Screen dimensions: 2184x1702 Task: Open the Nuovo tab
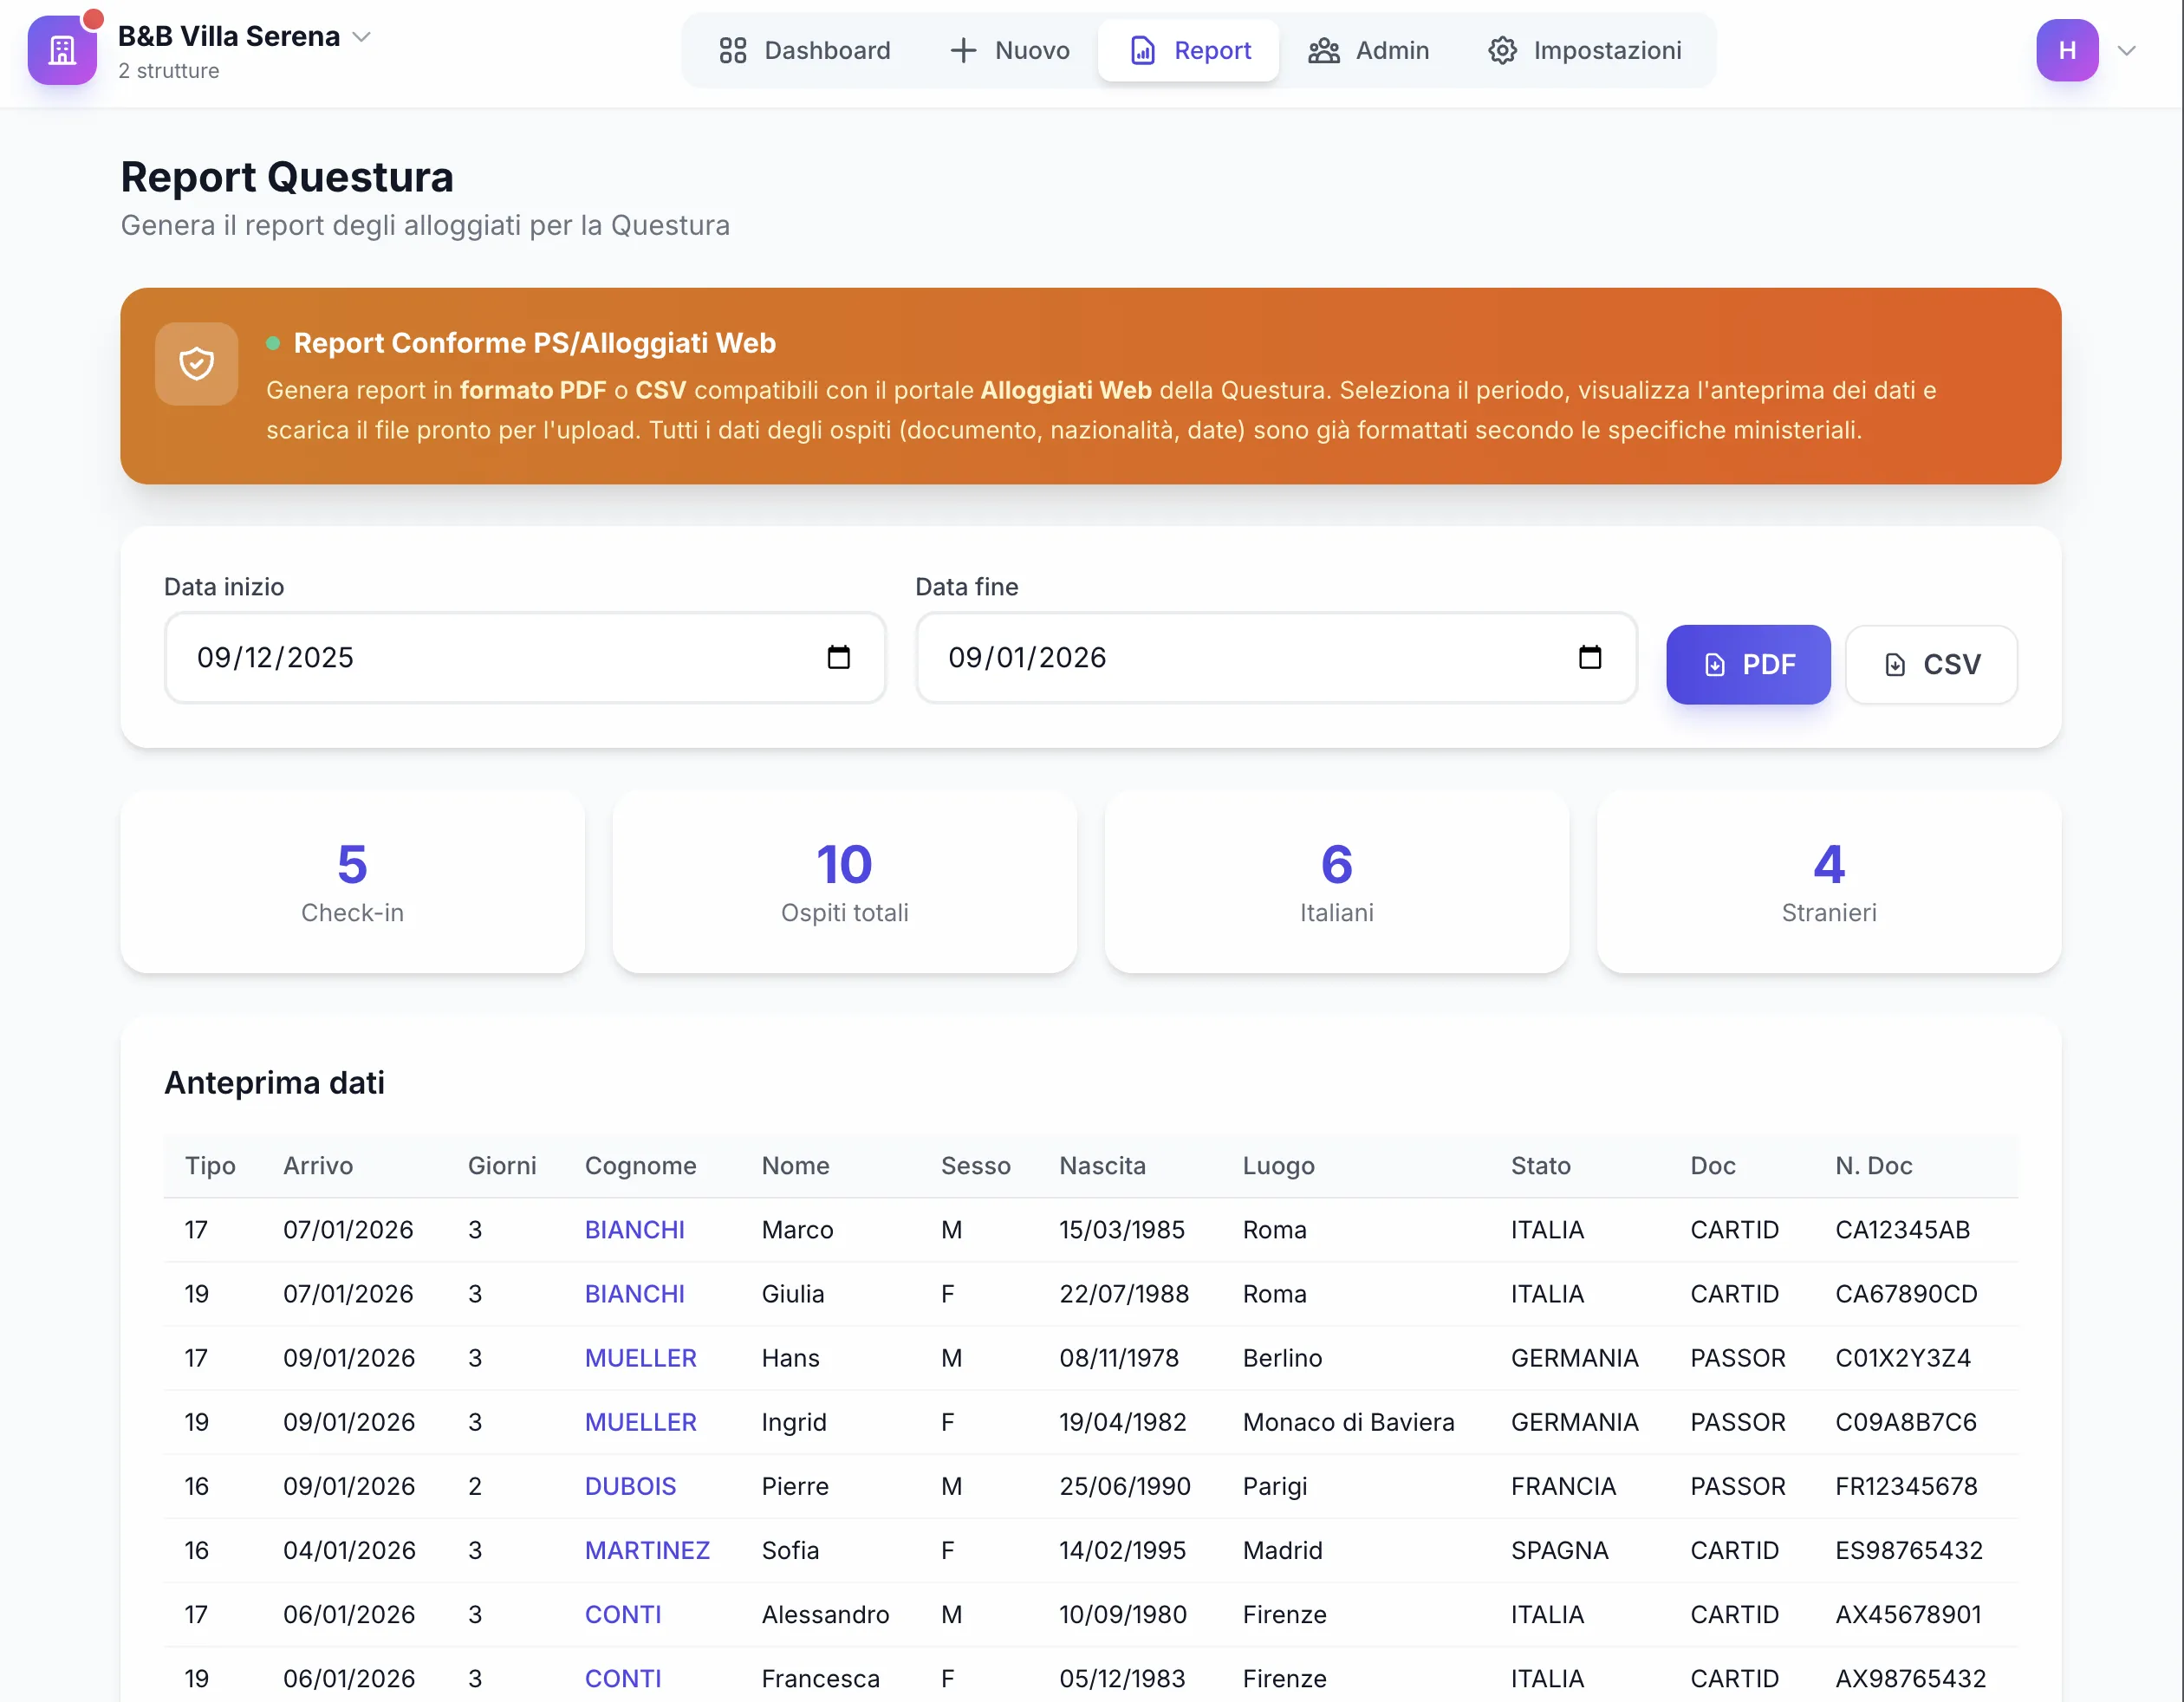coord(1009,50)
